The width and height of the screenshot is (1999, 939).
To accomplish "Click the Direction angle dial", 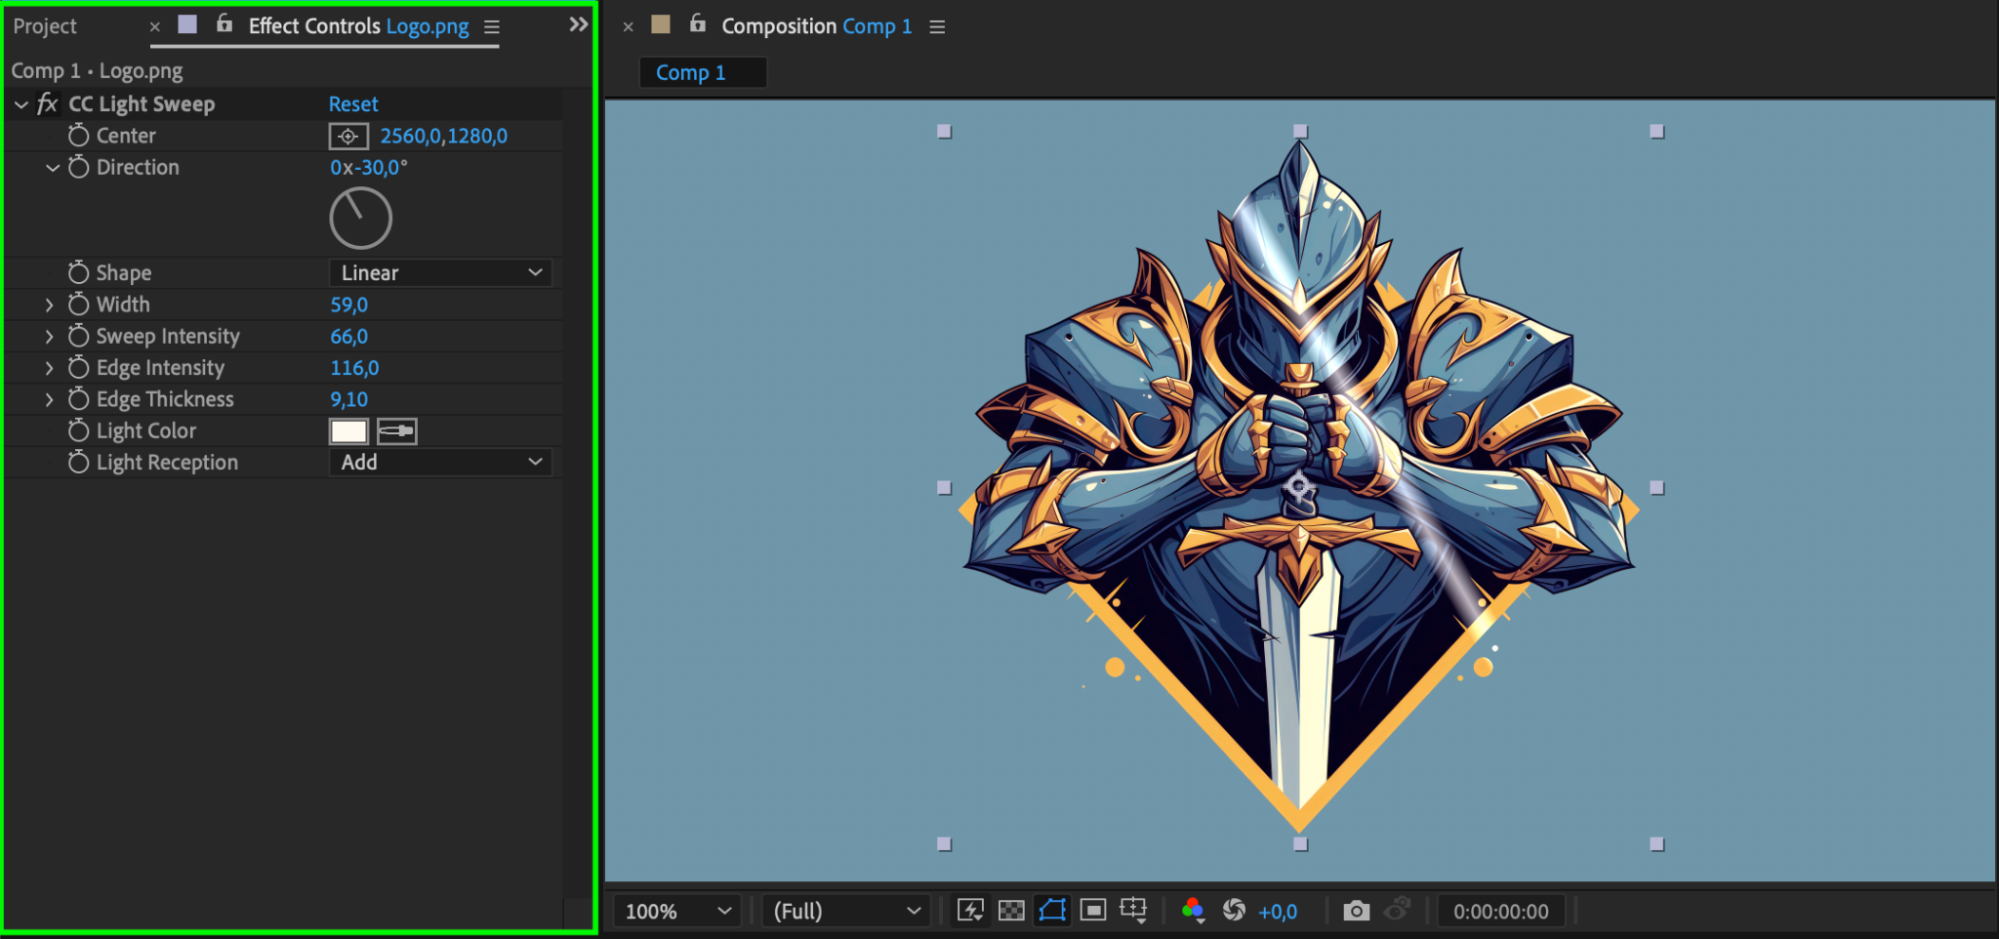I will [360, 218].
